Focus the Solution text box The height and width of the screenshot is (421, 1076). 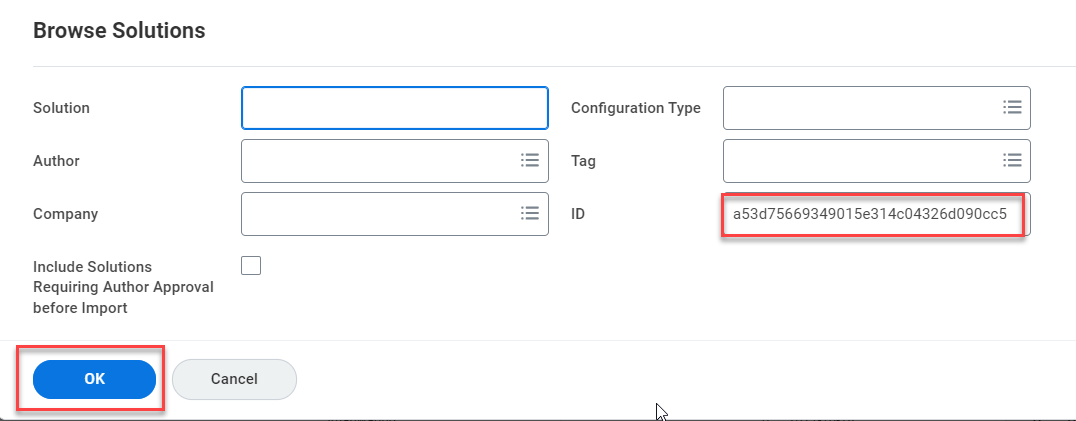394,107
